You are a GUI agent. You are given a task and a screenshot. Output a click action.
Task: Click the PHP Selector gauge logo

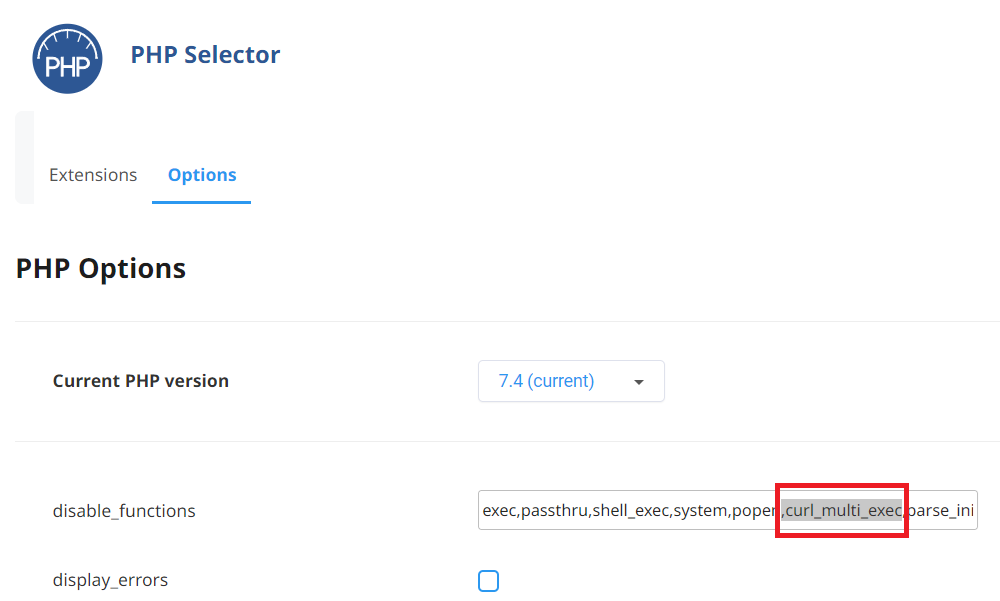tap(67, 58)
